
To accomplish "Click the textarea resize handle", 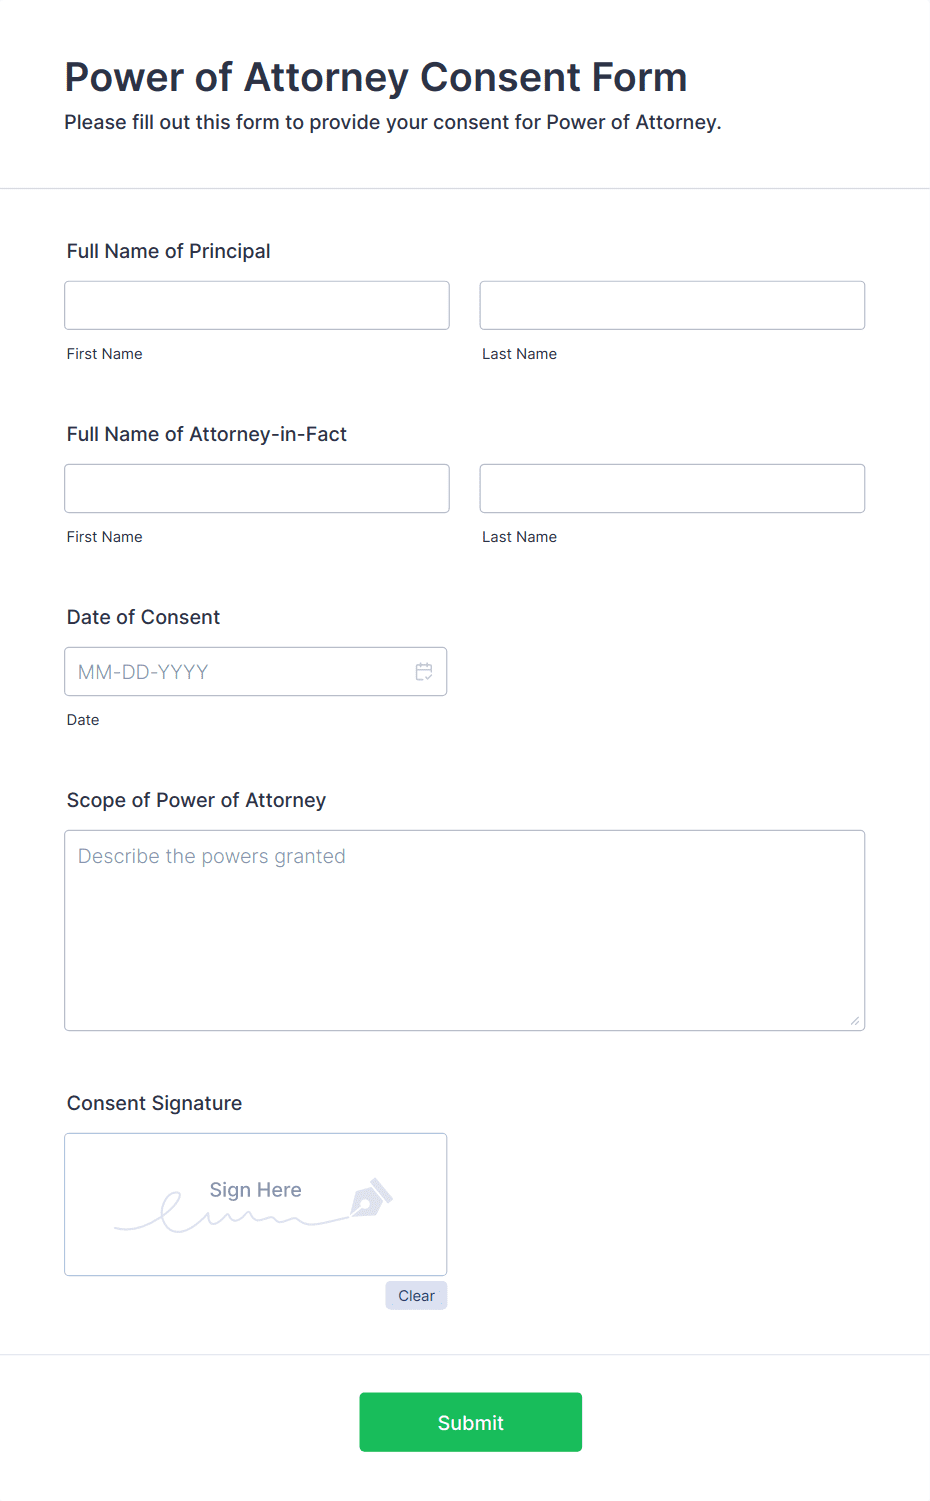I will [855, 1021].
